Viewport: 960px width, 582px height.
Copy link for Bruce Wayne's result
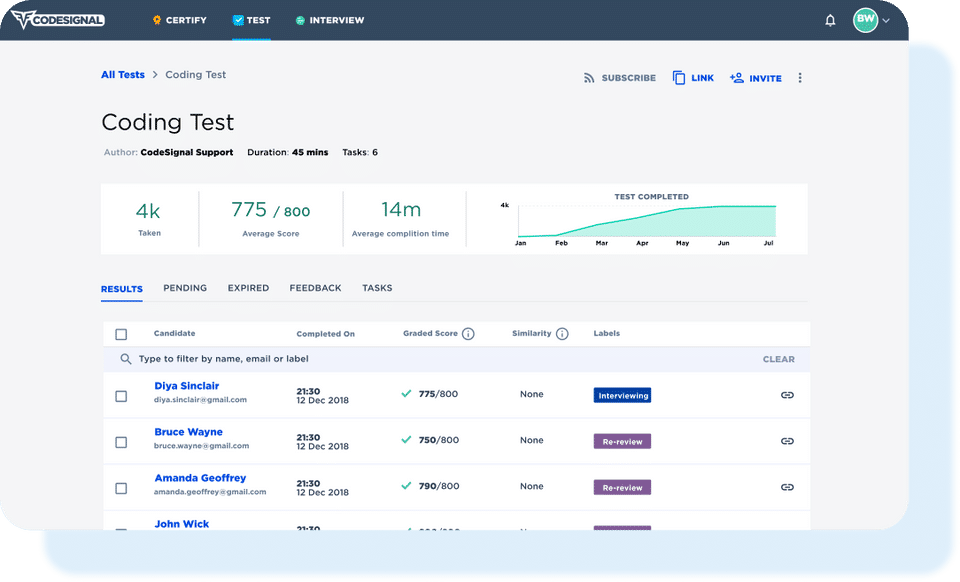[x=787, y=441]
